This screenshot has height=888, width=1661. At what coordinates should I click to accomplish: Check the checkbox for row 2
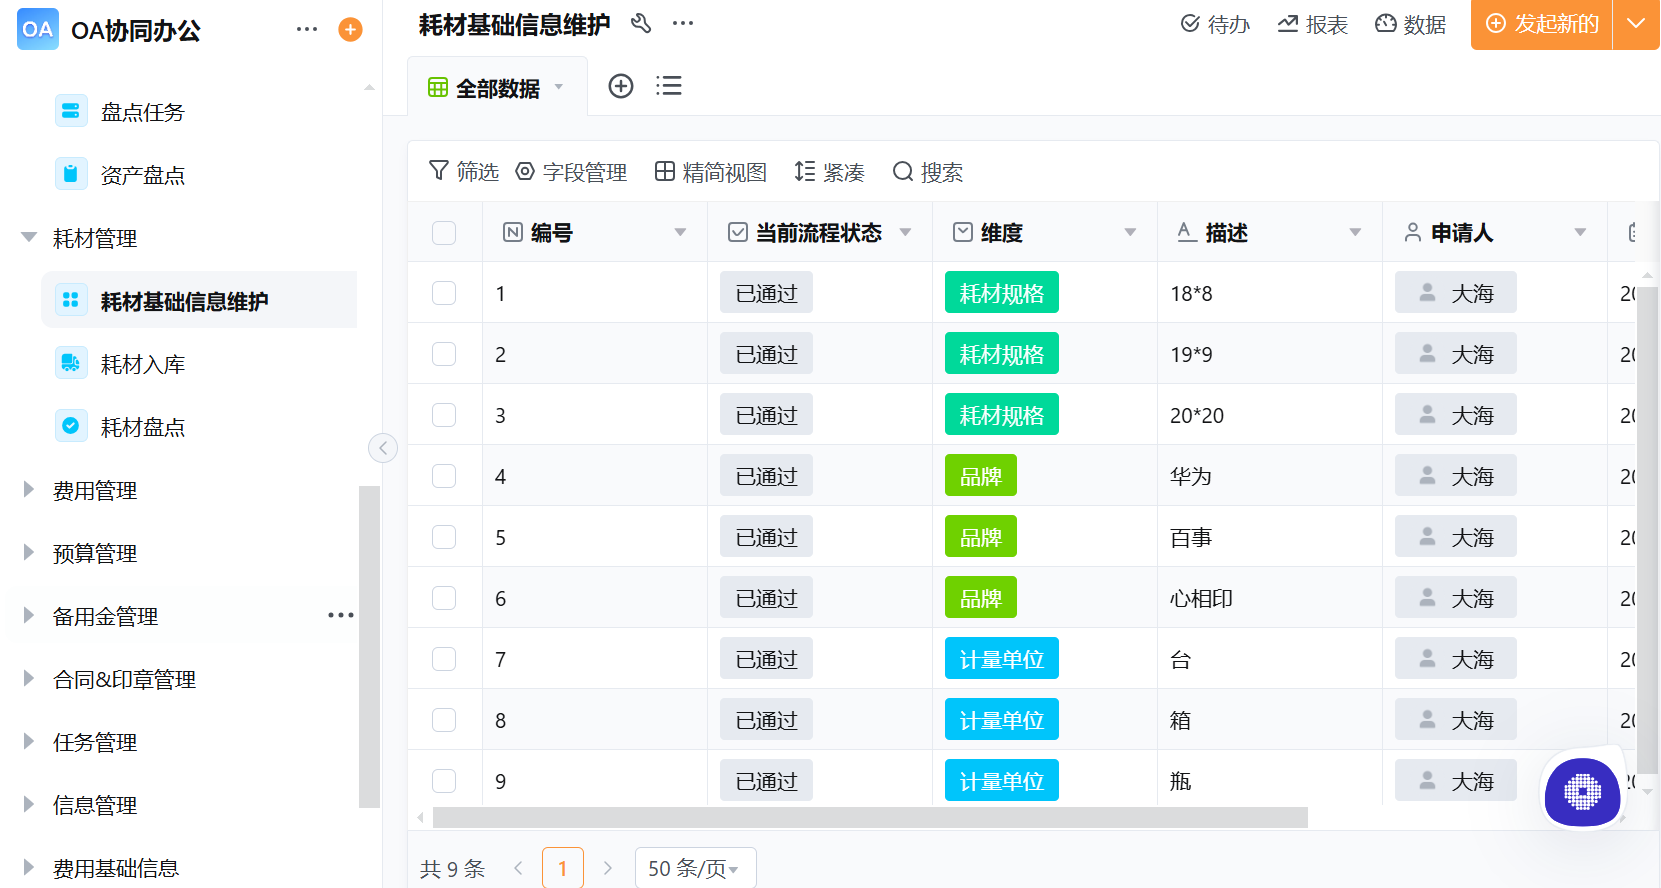tap(444, 354)
